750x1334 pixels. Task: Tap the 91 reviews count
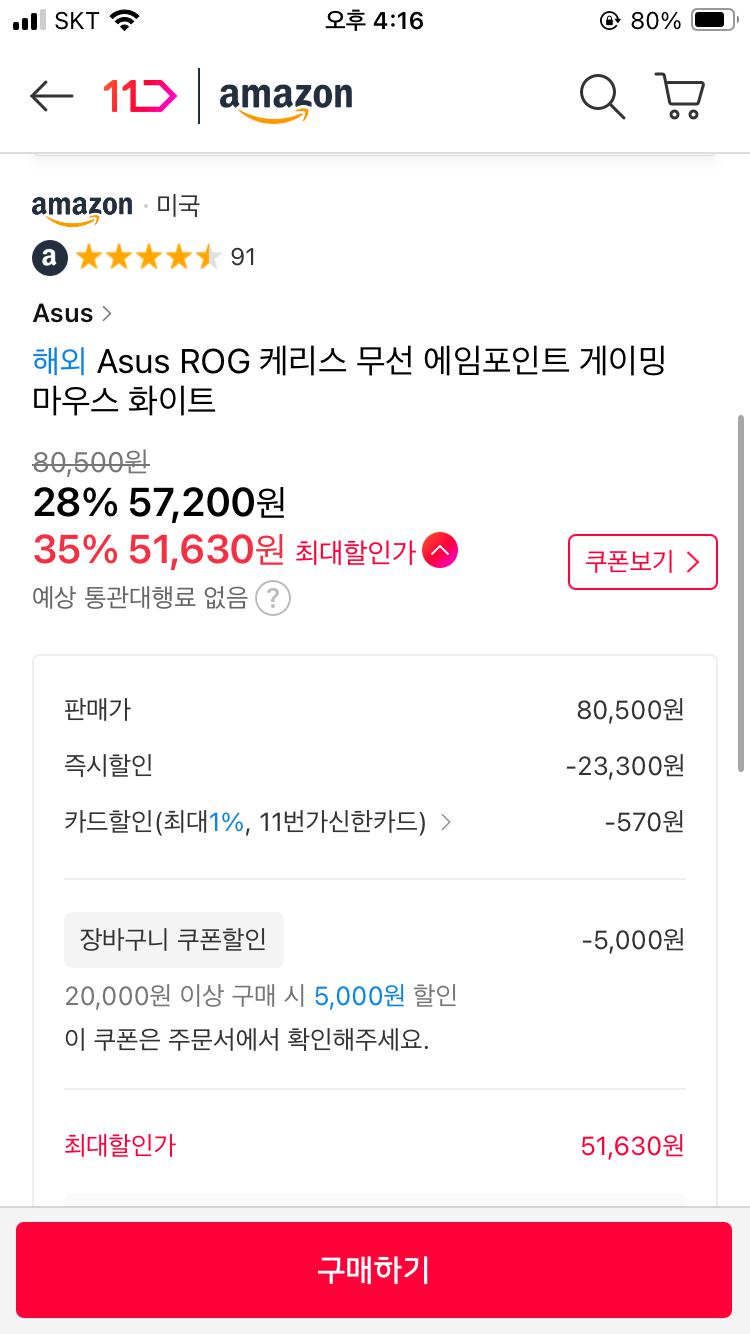[x=243, y=258]
